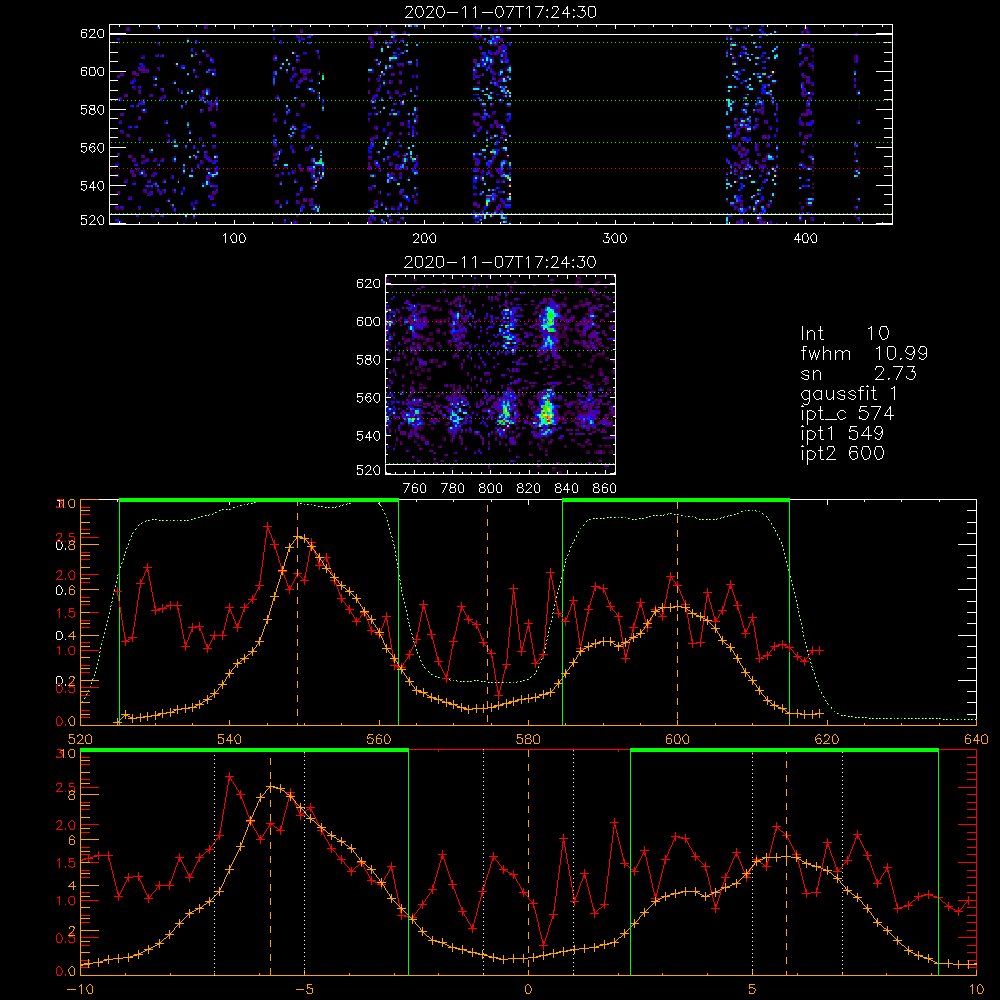This screenshot has width=1000, height=1000.
Task: Click x-axis label 5 on bottom plot
Action: [752, 989]
